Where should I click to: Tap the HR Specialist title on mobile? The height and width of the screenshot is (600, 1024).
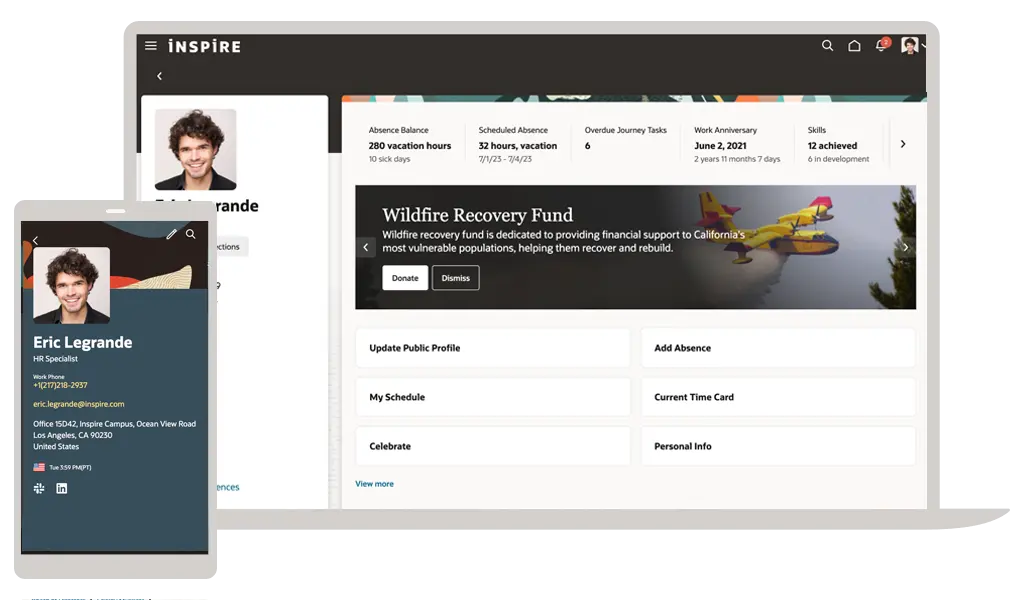[56, 359]
